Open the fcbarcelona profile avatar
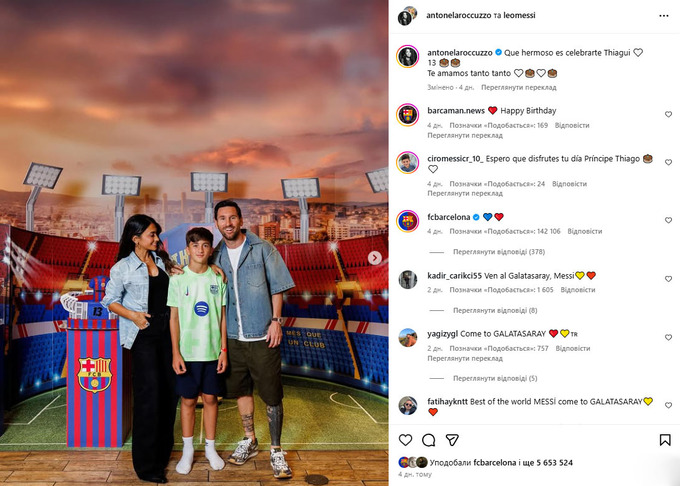The height and width of the screenshot is (486, 680). point(408,221)
